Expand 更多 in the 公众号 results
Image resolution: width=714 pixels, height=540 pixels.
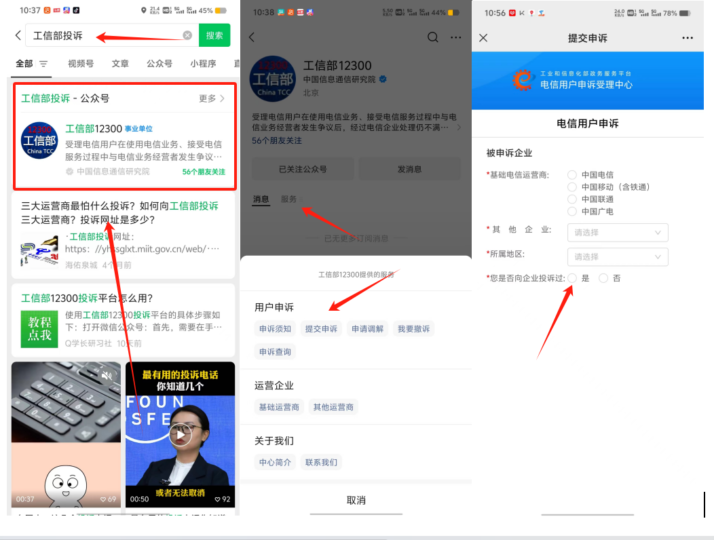[212, 98]
